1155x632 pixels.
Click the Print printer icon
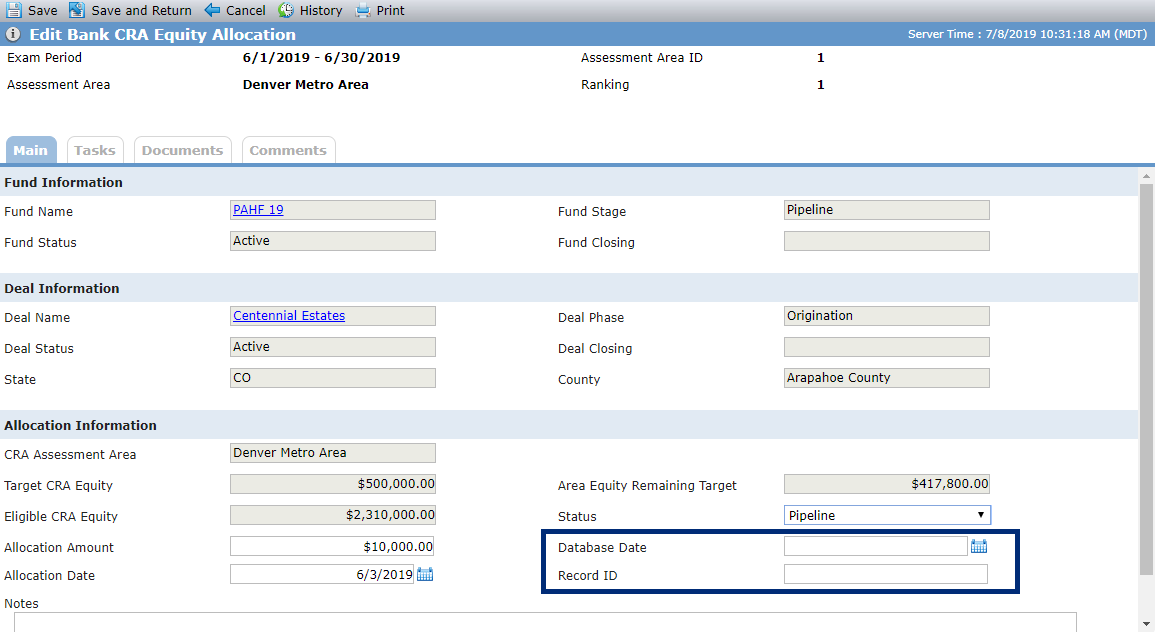(x=362, y=10)
